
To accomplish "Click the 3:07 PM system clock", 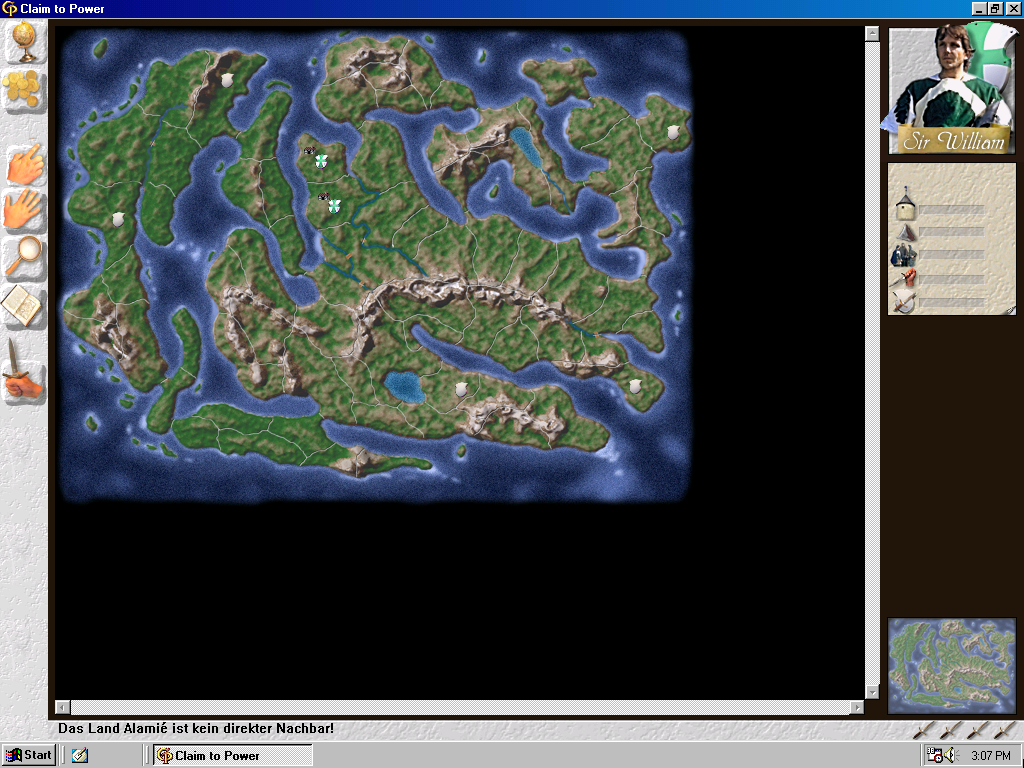I will click(x=991, y=756).
